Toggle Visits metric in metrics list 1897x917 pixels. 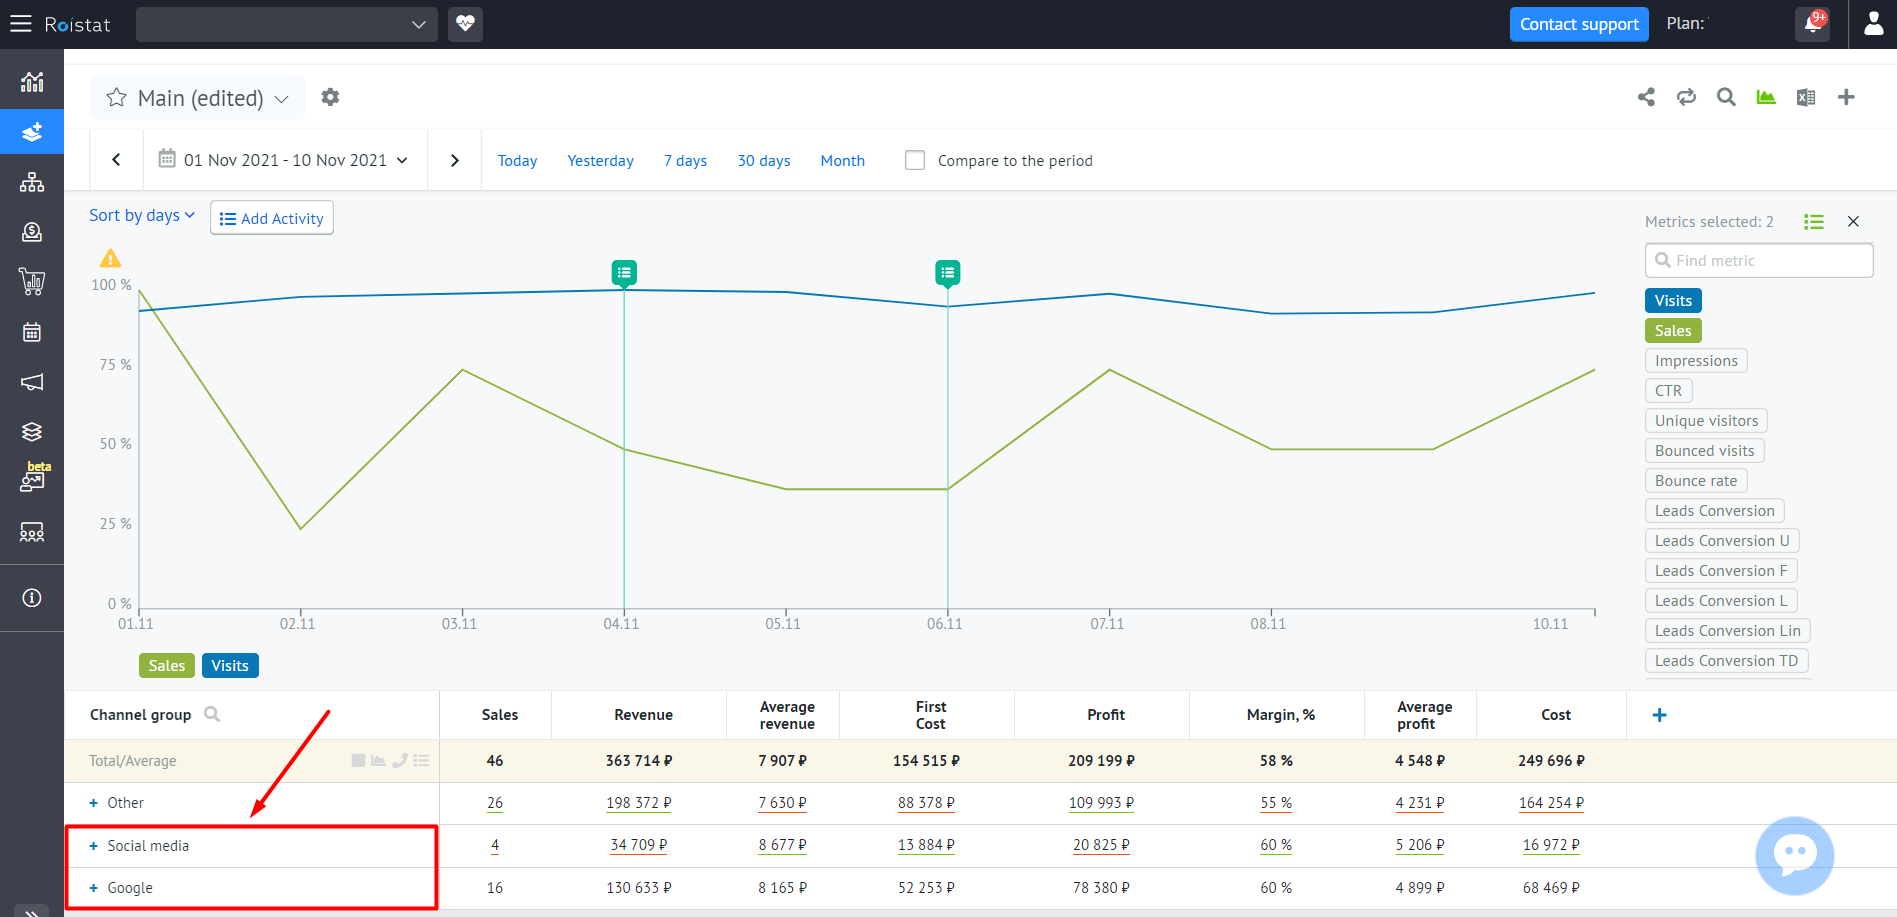1673,301
